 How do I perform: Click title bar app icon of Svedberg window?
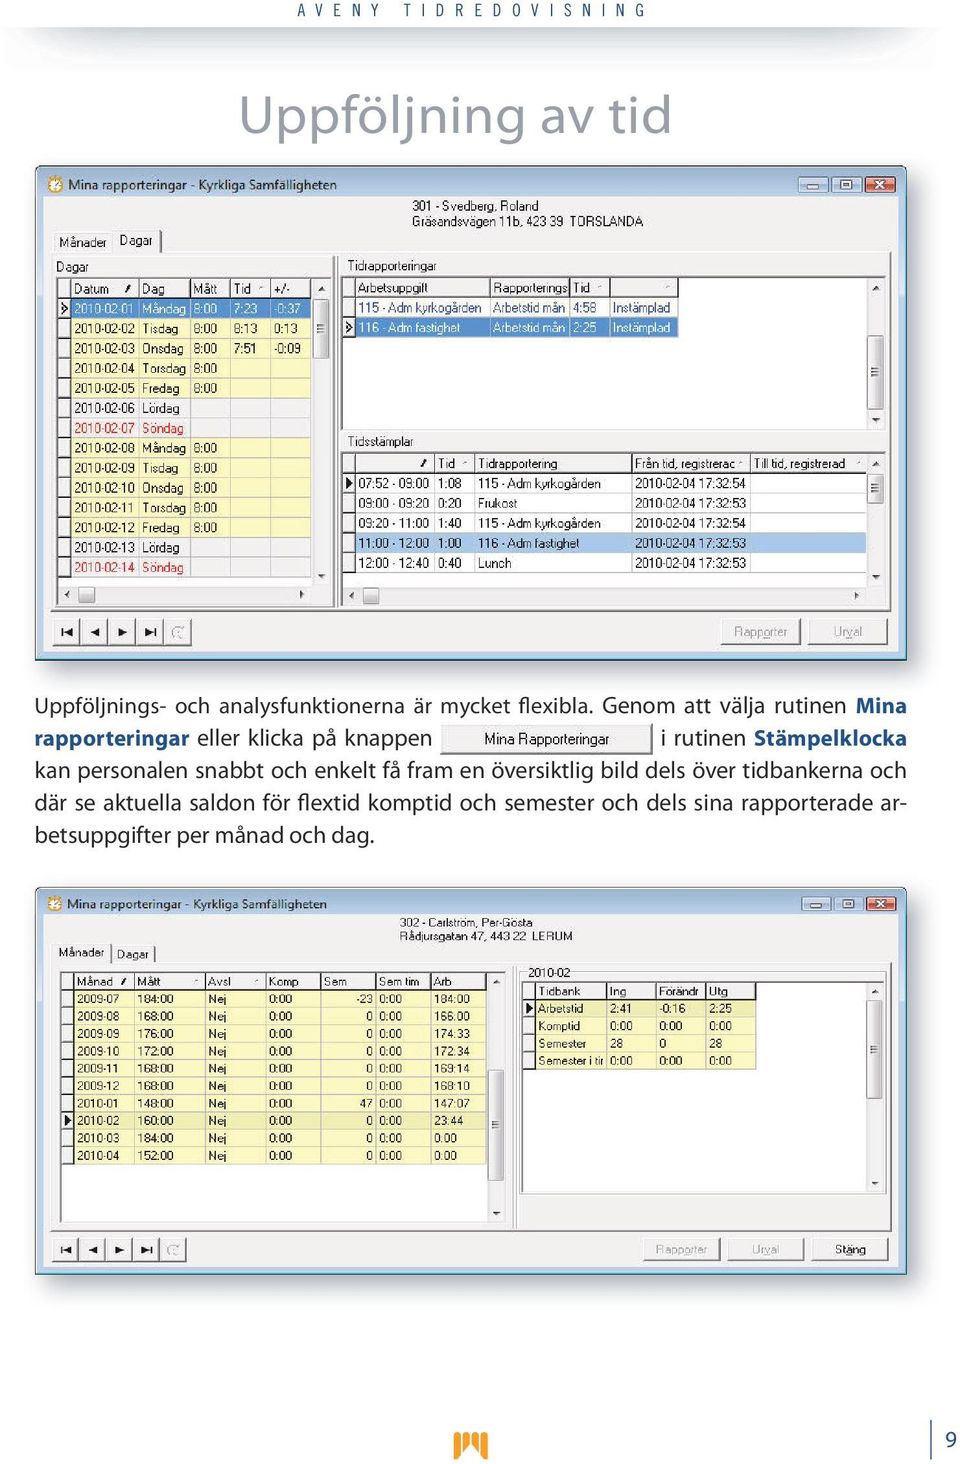(54, 184)
